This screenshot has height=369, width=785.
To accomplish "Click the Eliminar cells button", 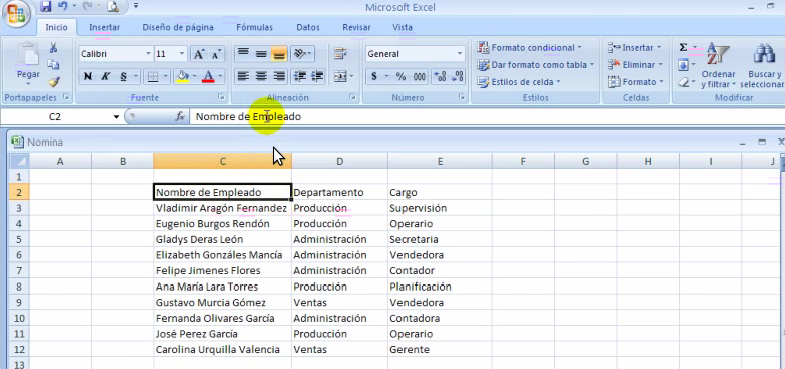I will point(636,65).
